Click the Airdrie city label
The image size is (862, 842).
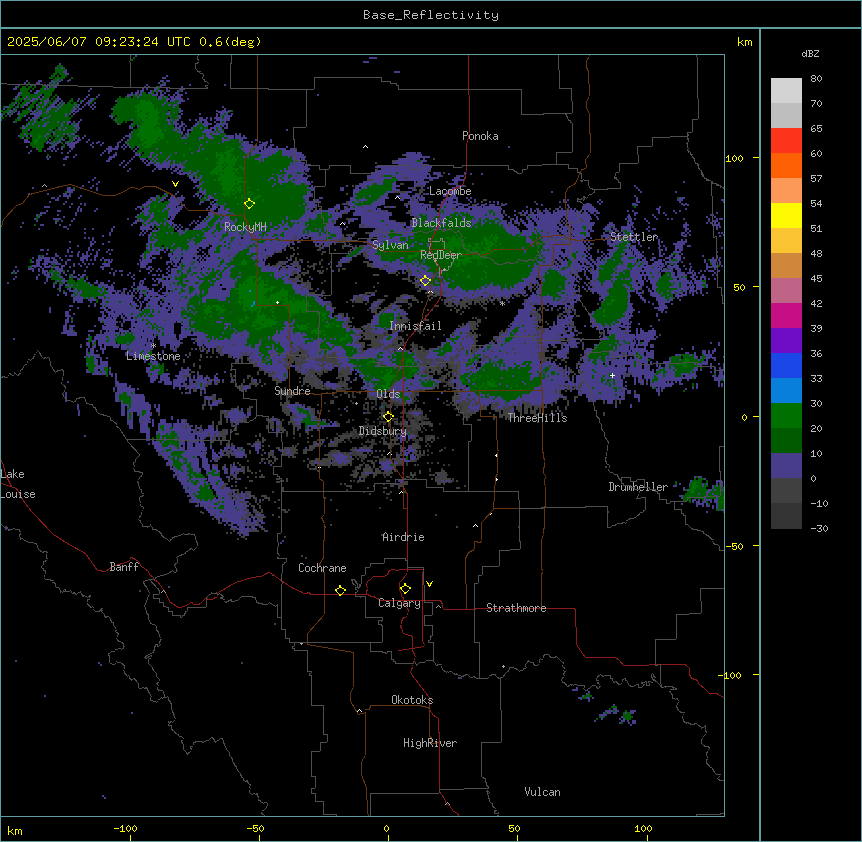click(x=403, y=537)
